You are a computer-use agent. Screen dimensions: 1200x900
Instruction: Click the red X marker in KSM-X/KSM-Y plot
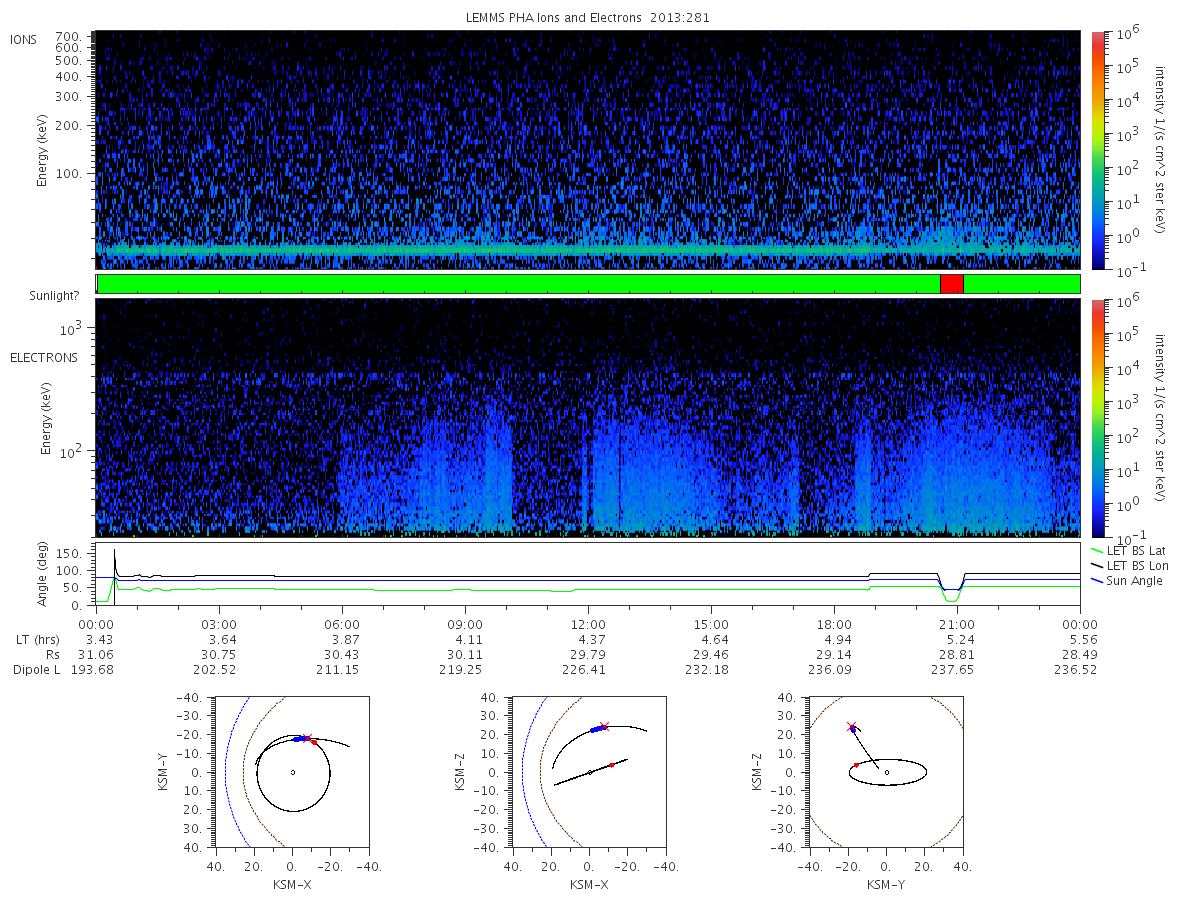[306, 738]
